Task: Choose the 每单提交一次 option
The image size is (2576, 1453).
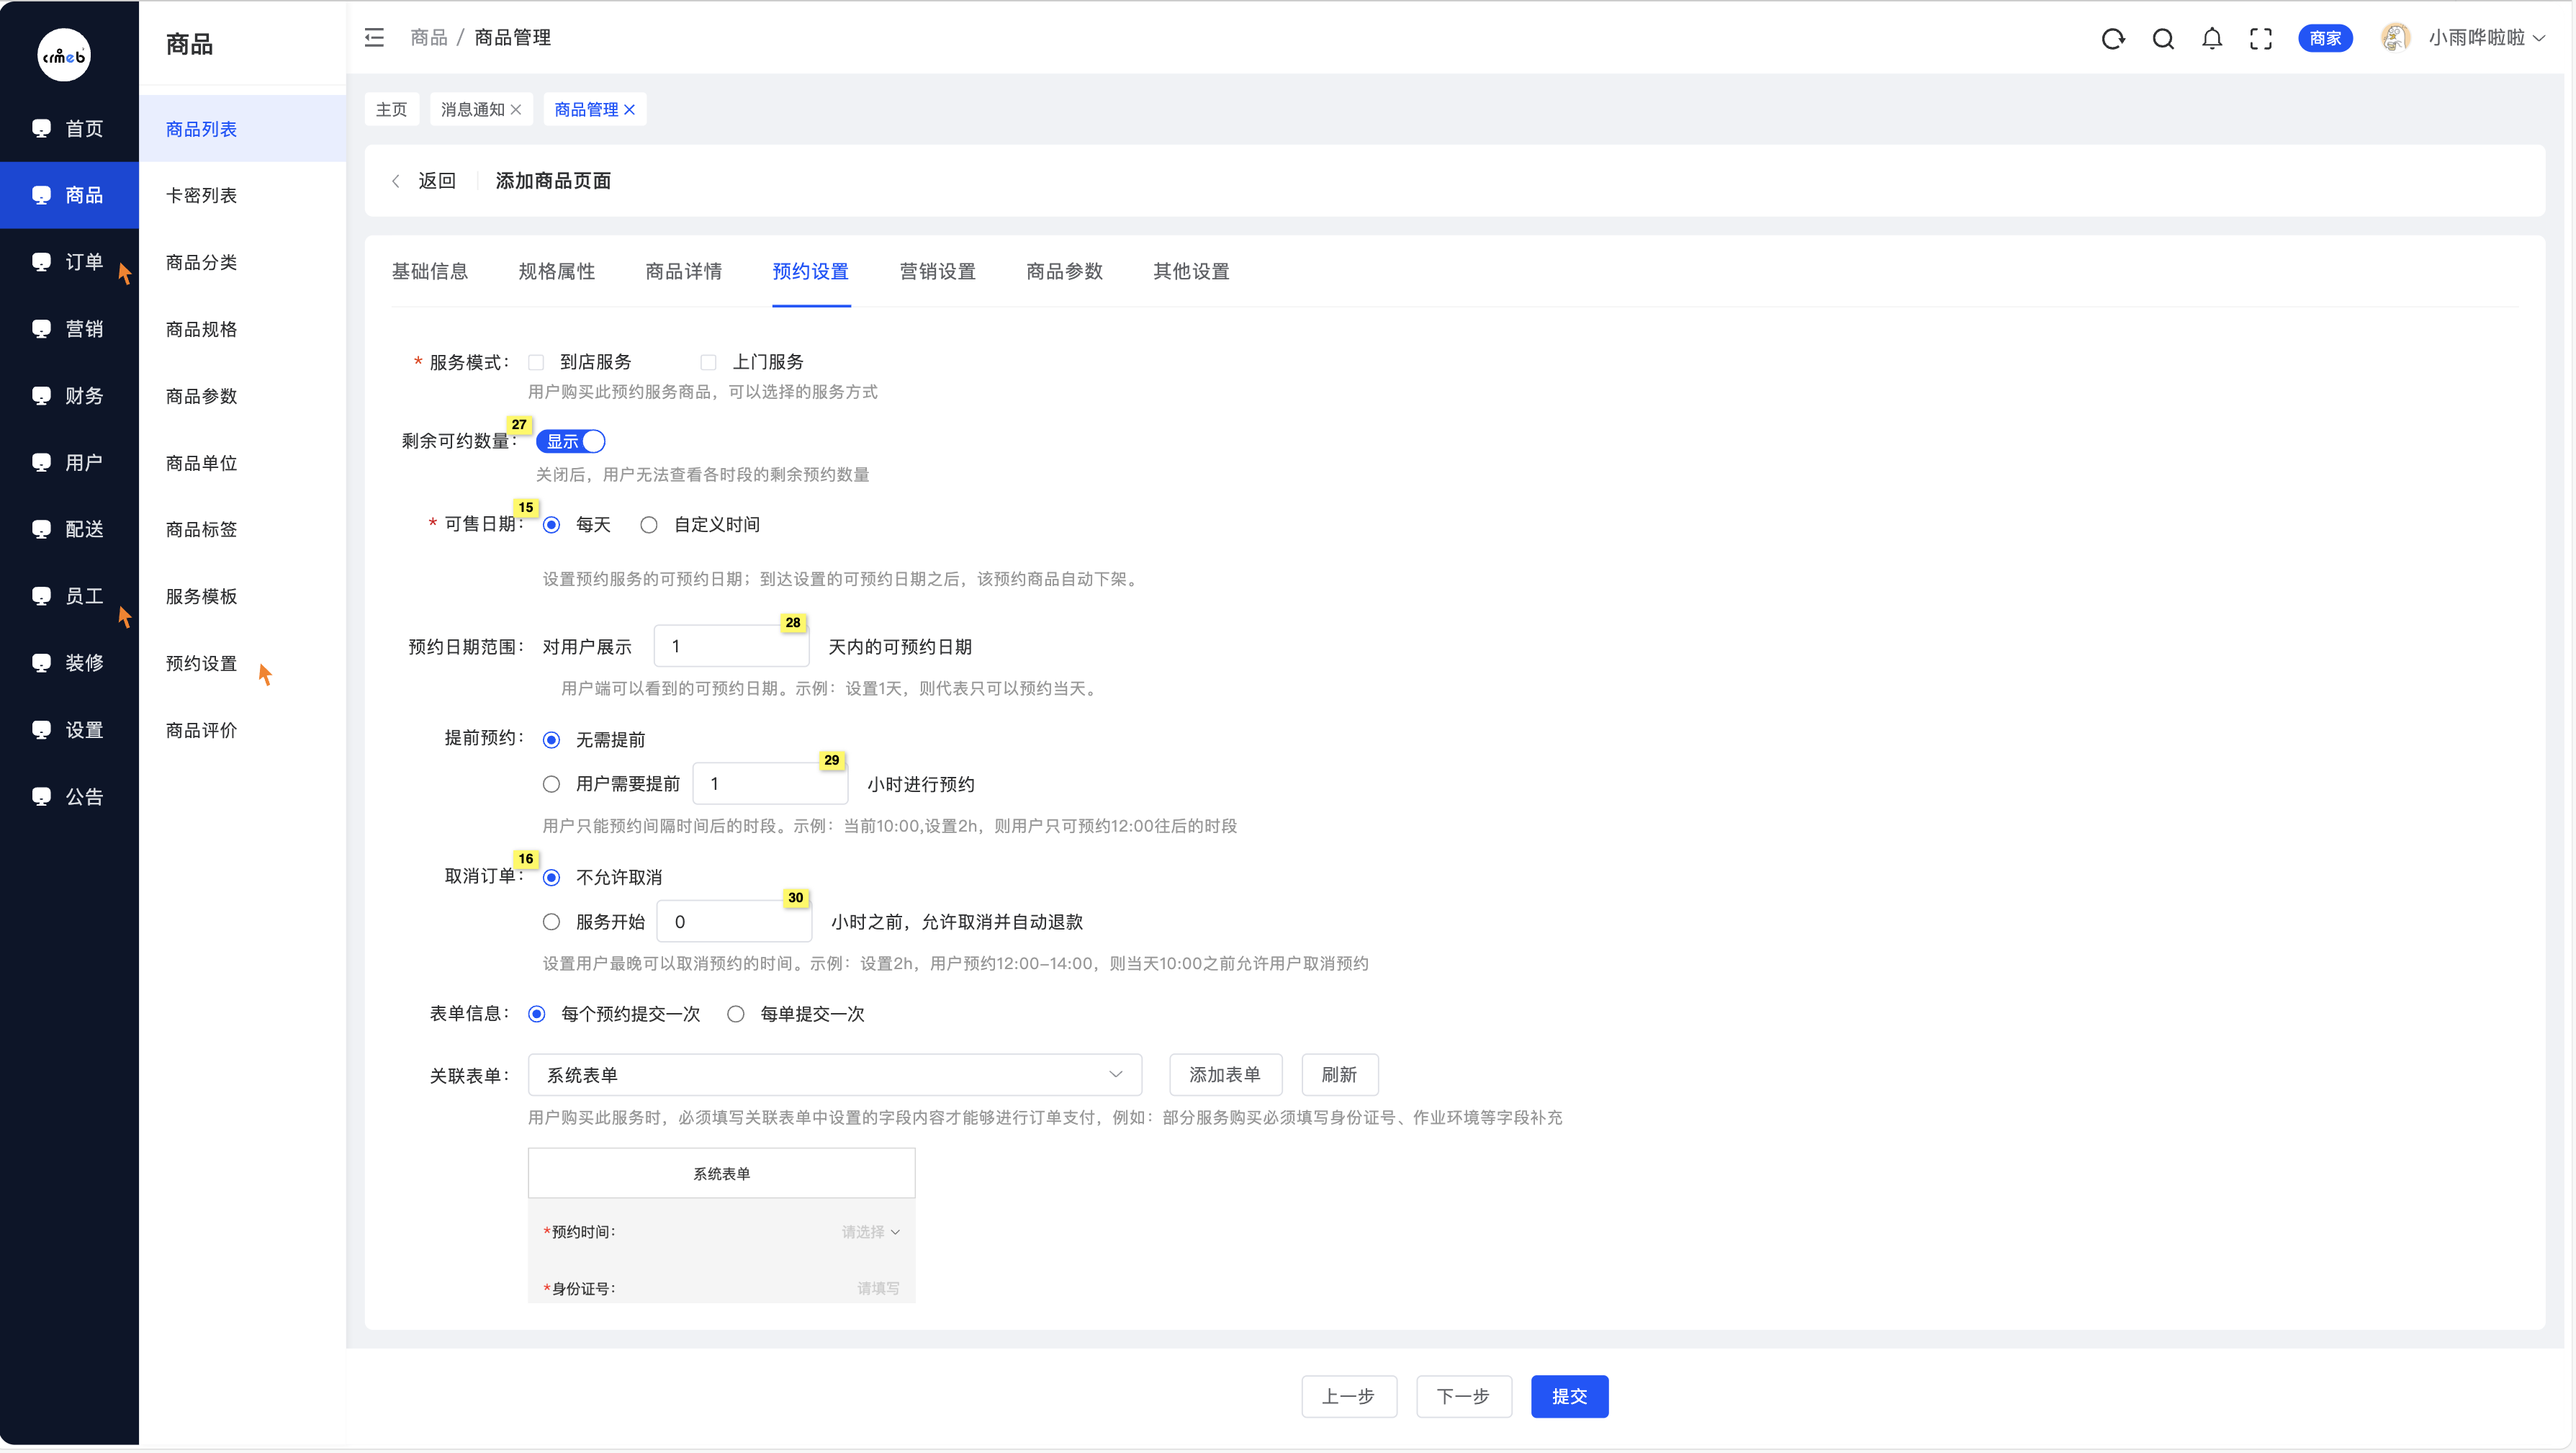Action: [x=737, y=1013]
